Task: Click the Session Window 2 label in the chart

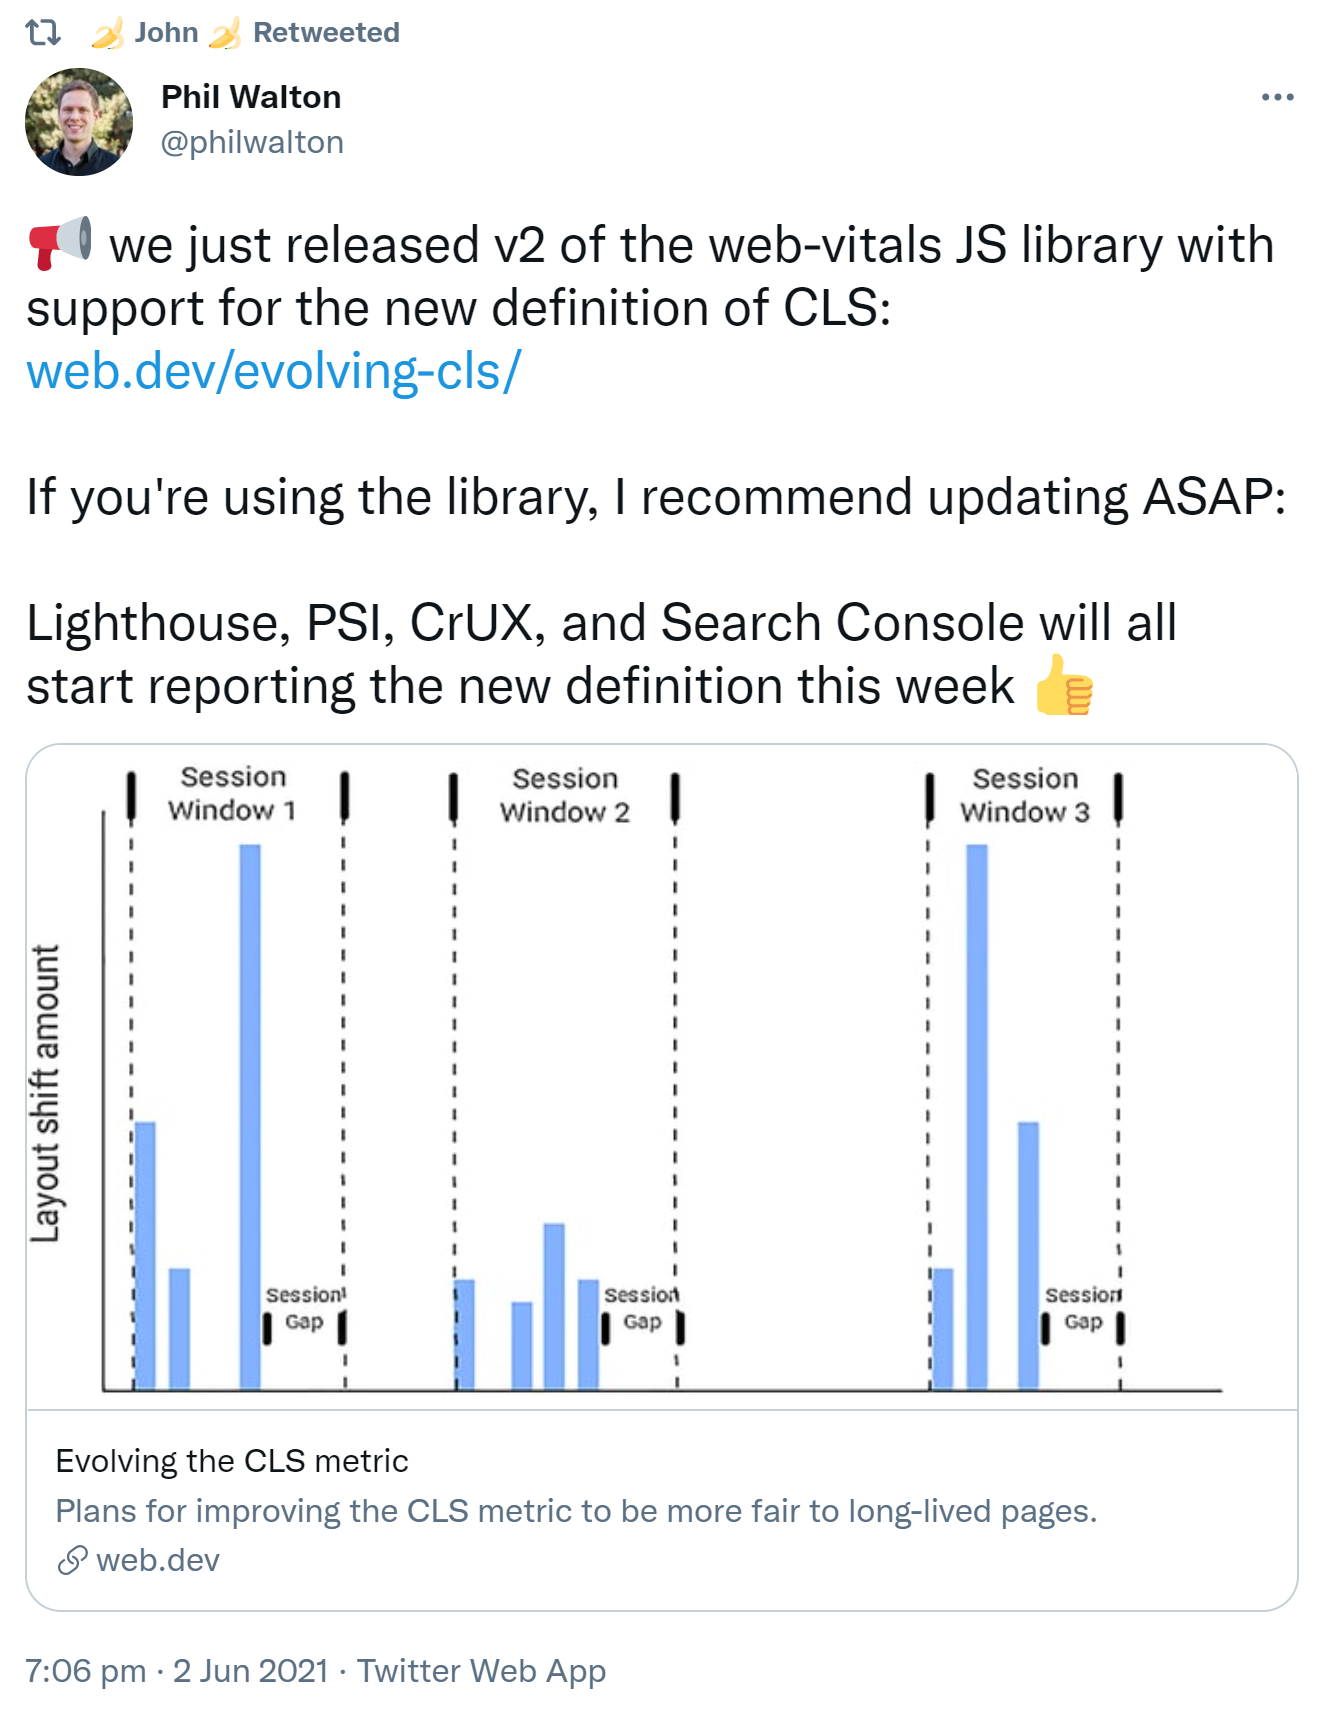Action: pos(566,795)
